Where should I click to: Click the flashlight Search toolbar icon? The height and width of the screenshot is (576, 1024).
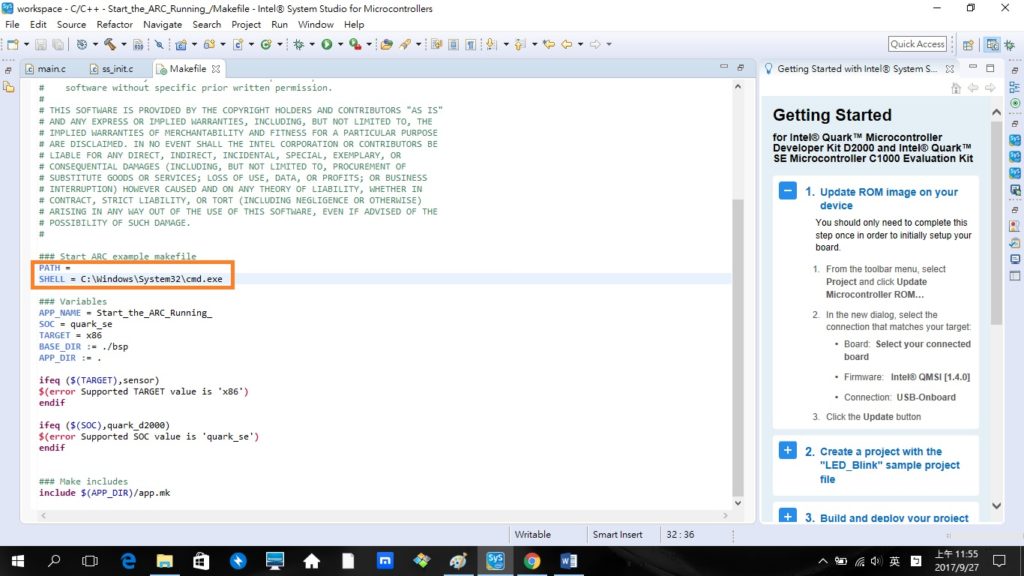(x=406, y=44)
